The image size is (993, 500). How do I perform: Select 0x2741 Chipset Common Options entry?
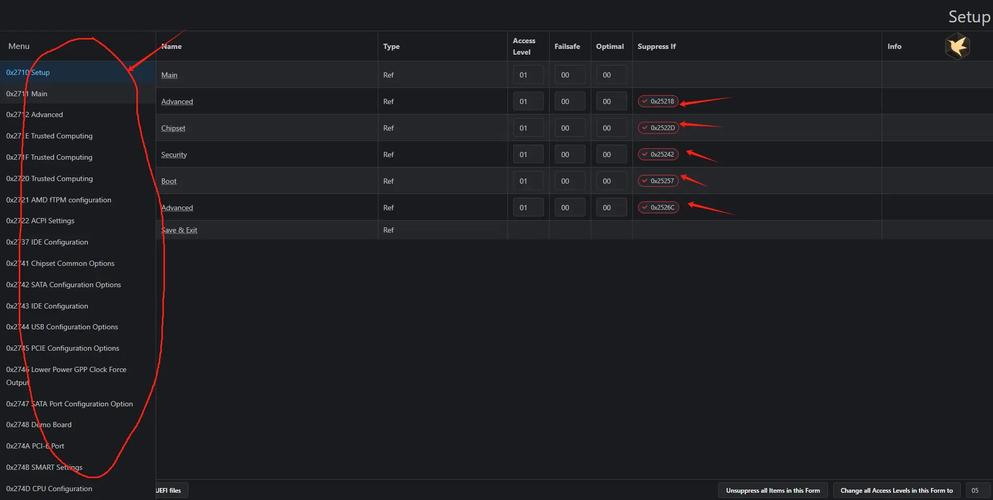pos(60,263)
